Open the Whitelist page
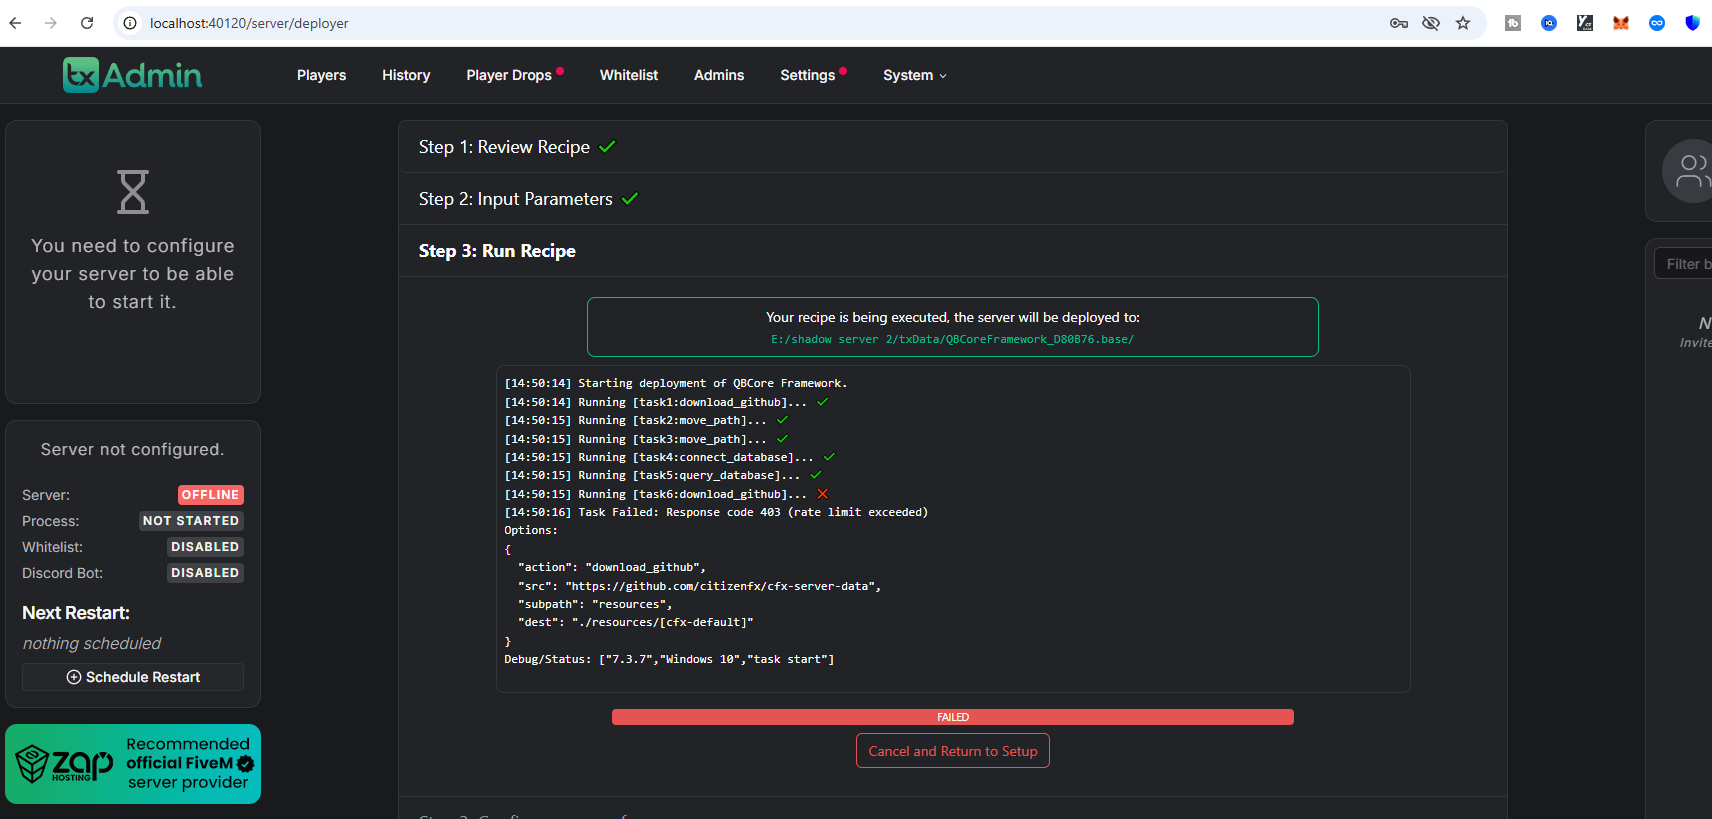This screenshot has width=1712, height=819. [628, 75]
